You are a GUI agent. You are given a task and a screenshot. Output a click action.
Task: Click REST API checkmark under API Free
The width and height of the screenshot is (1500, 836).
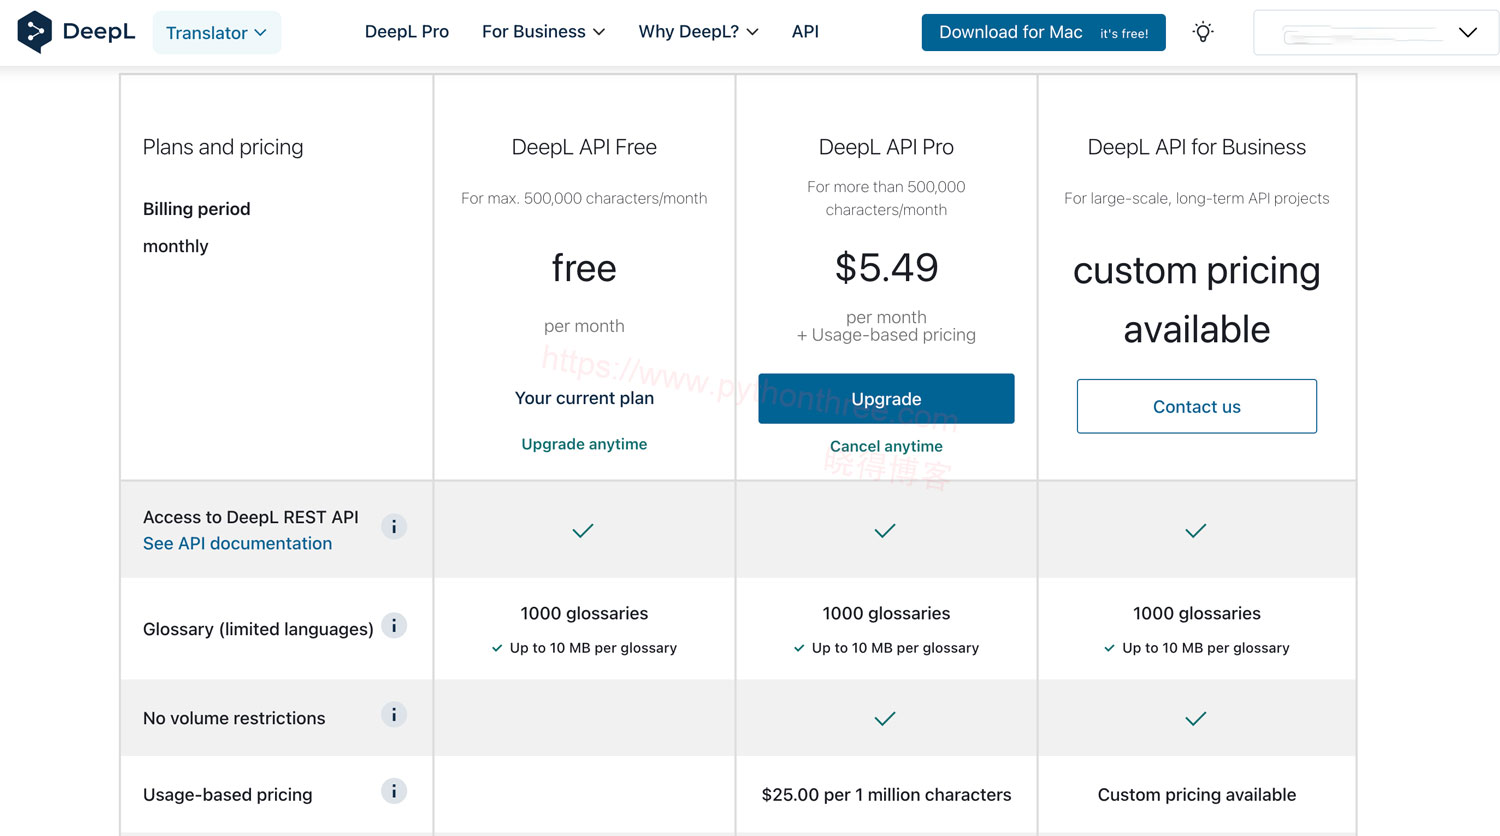click(583, 531)
